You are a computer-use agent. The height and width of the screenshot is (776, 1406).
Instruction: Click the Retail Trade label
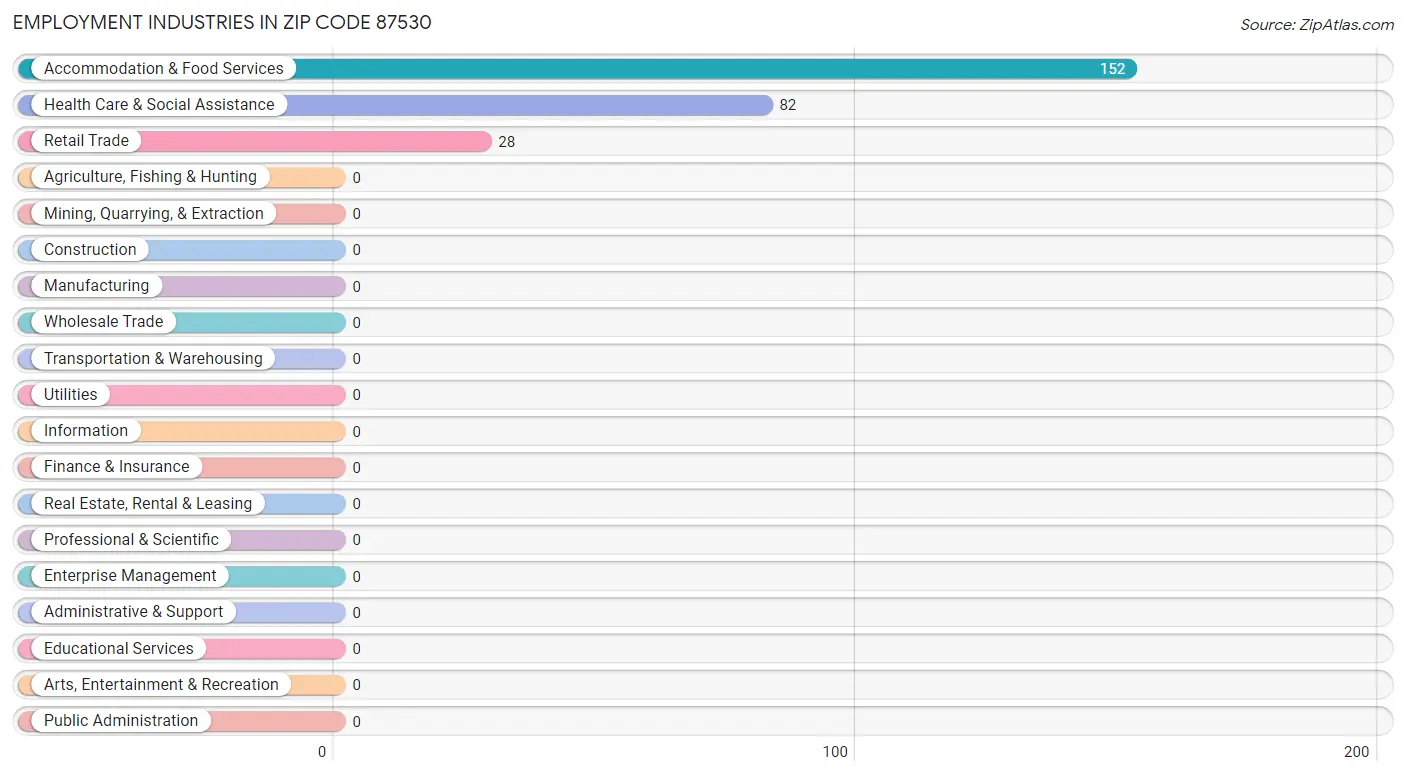(x=86, y=140)
